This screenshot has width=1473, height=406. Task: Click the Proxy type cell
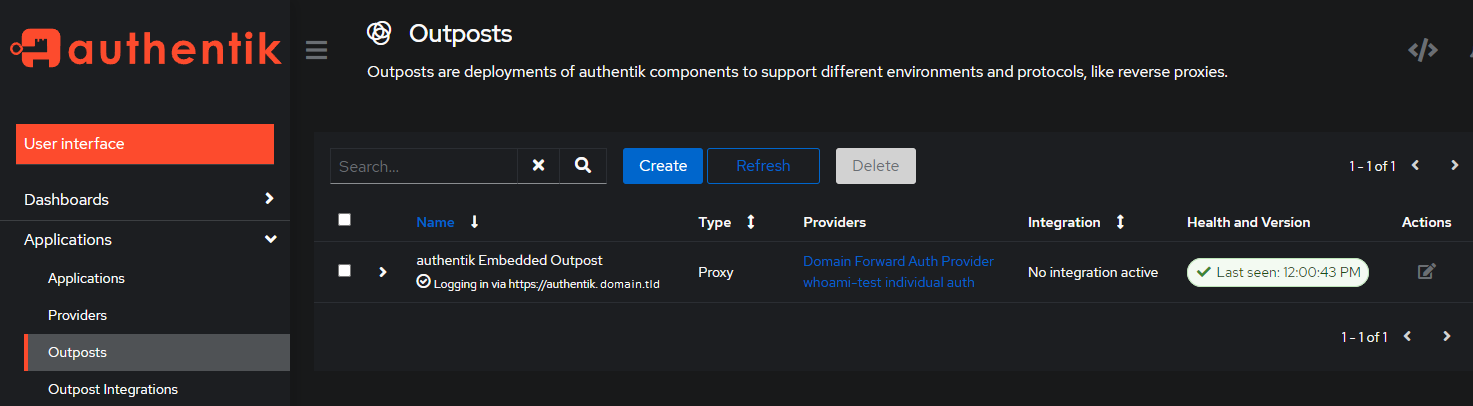point(715,272)
